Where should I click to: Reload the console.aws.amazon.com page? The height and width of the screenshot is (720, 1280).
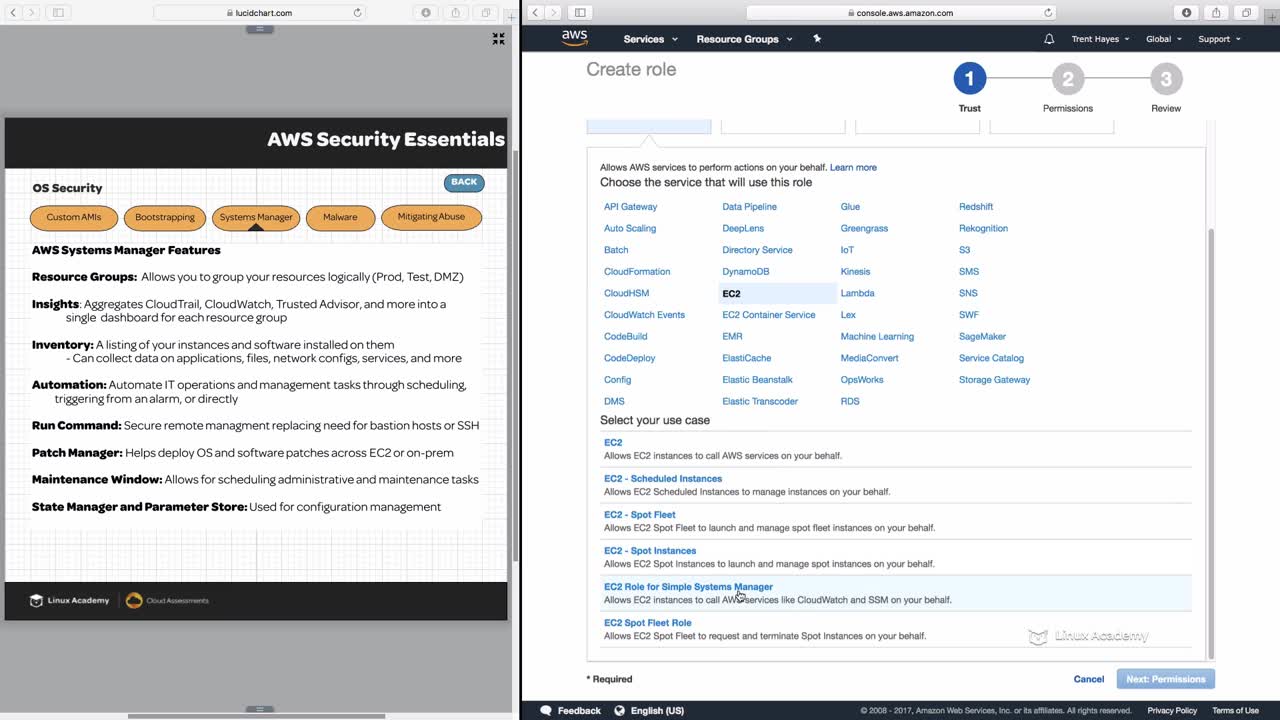point(1048,13)
